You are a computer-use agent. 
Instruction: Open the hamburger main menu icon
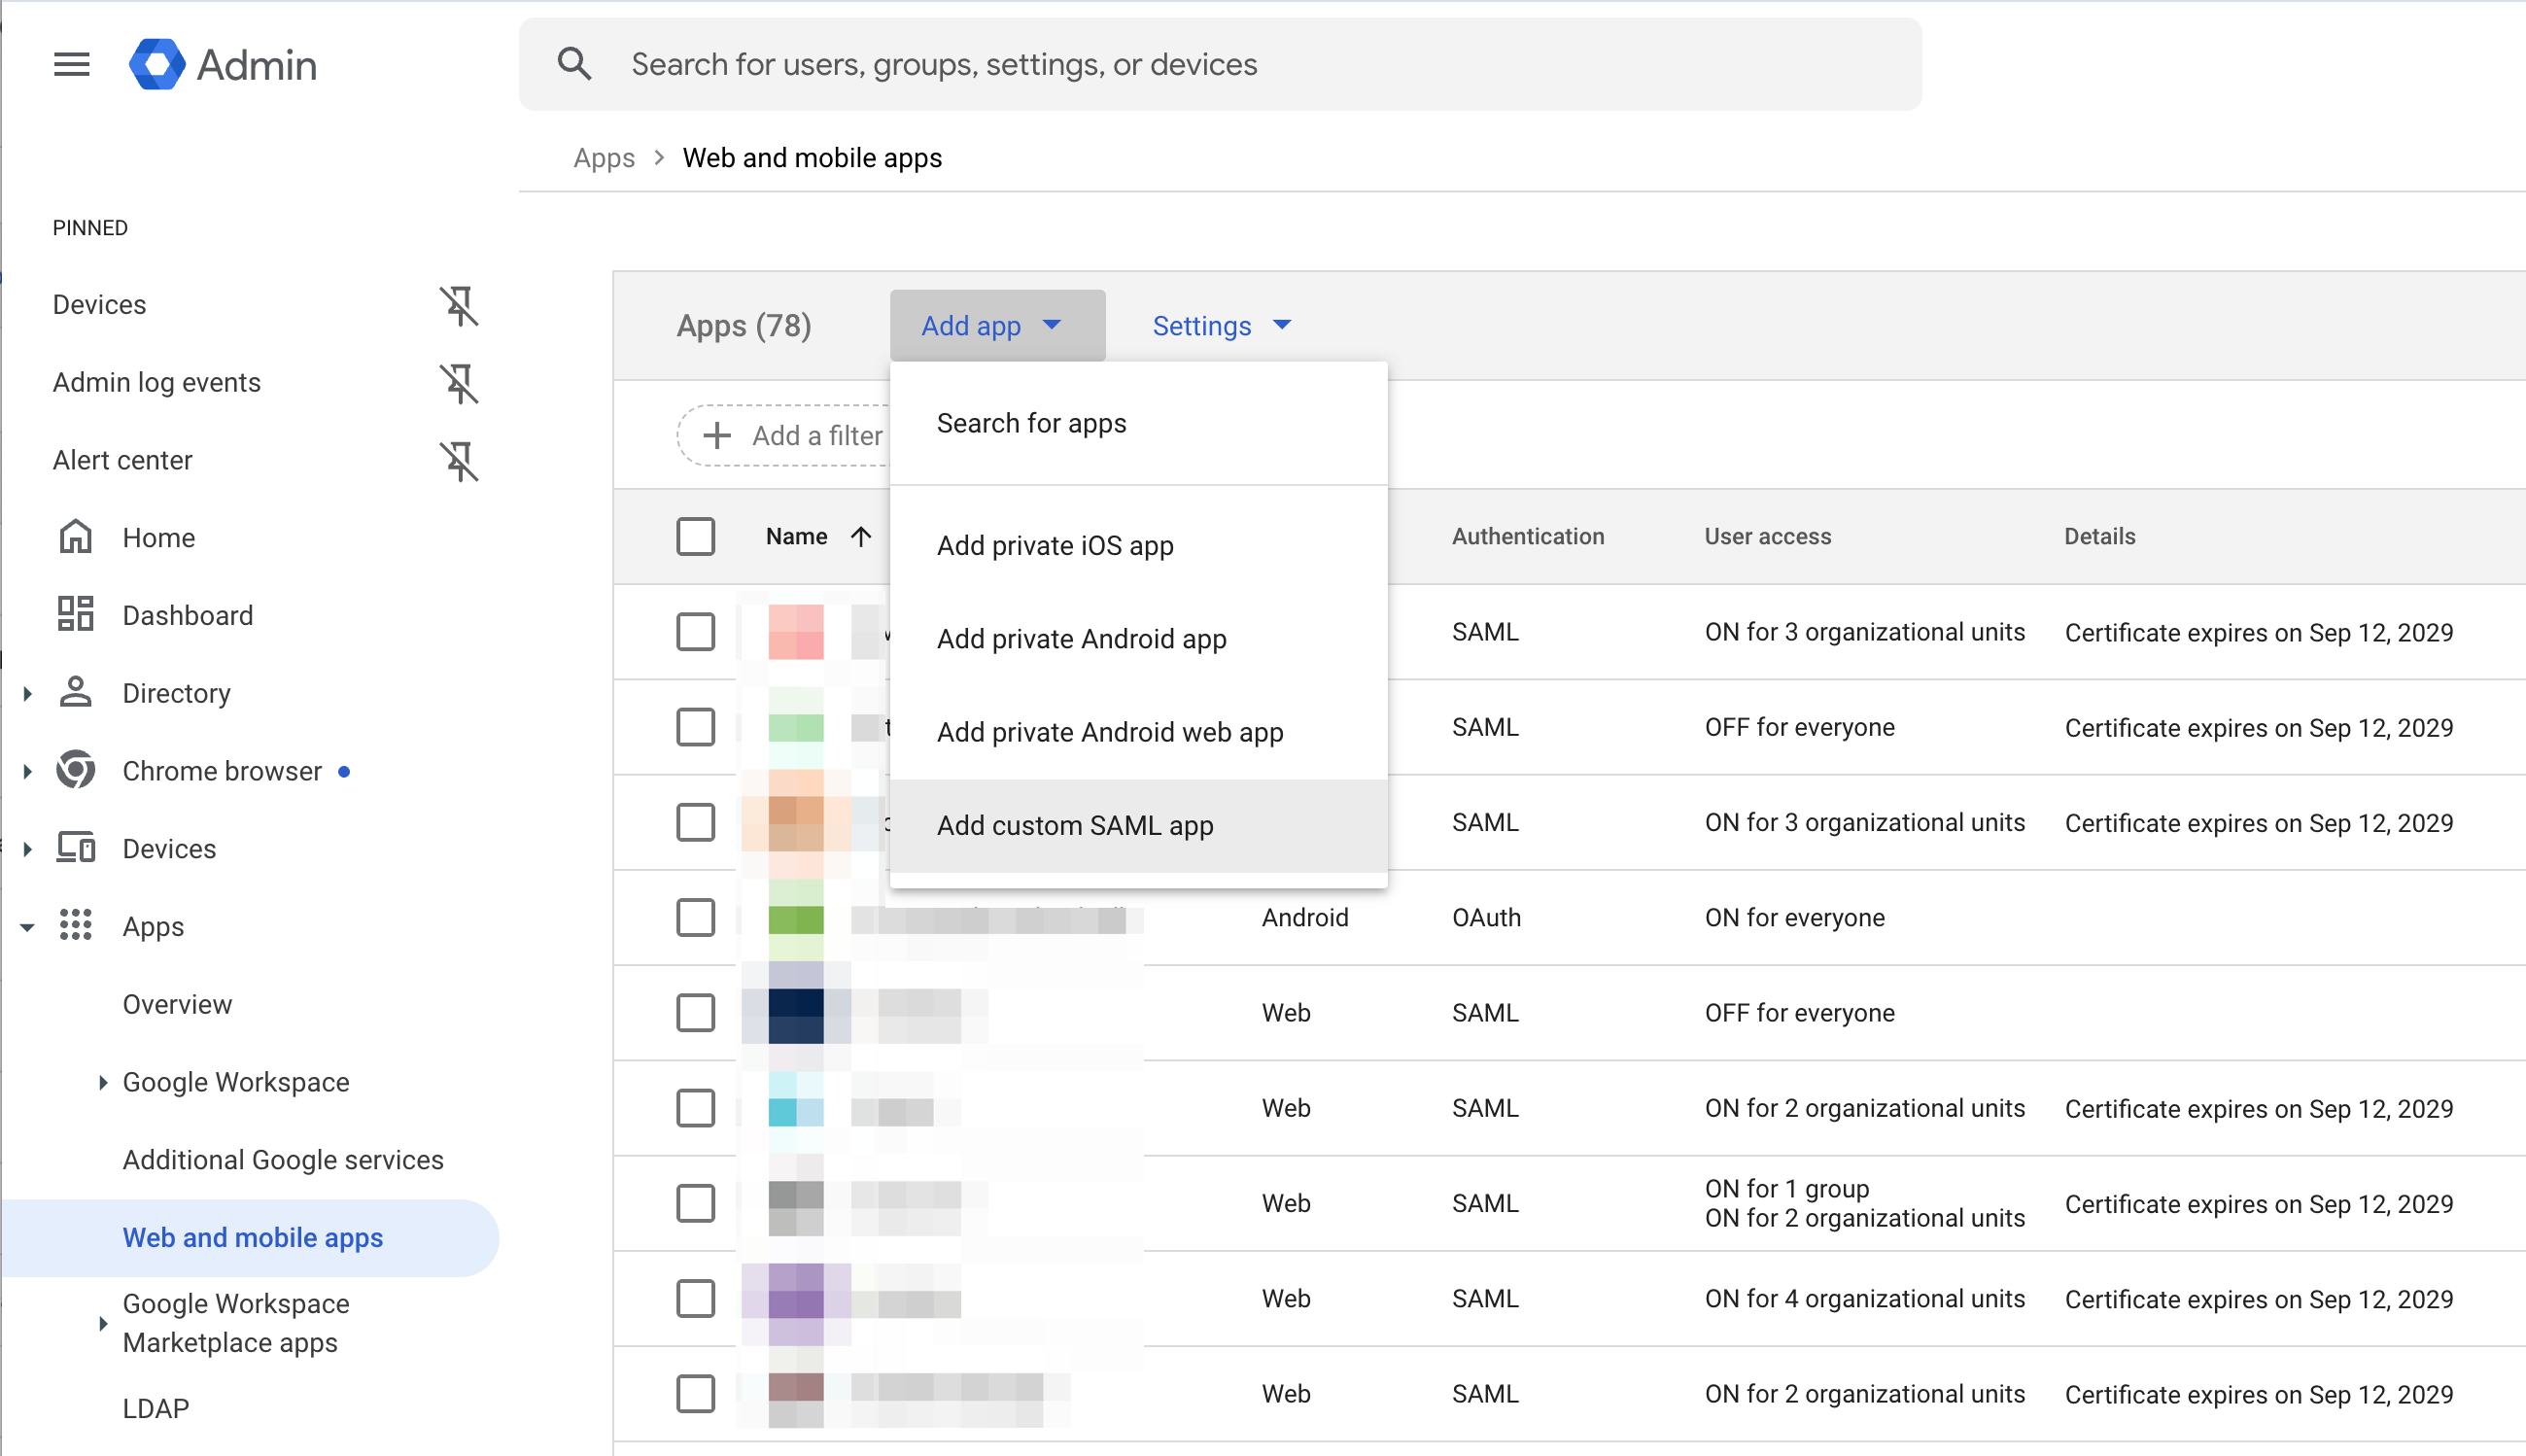pyautogui.click(x=71, y=65)
